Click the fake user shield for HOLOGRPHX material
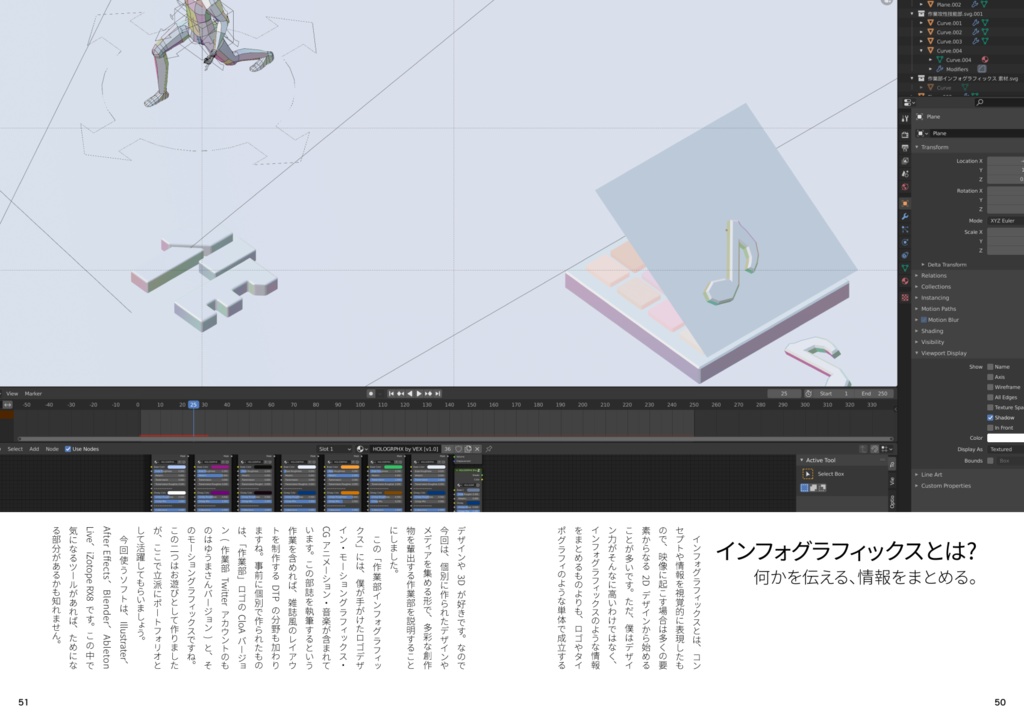The image size is (1024, 723). pos(459,448)
